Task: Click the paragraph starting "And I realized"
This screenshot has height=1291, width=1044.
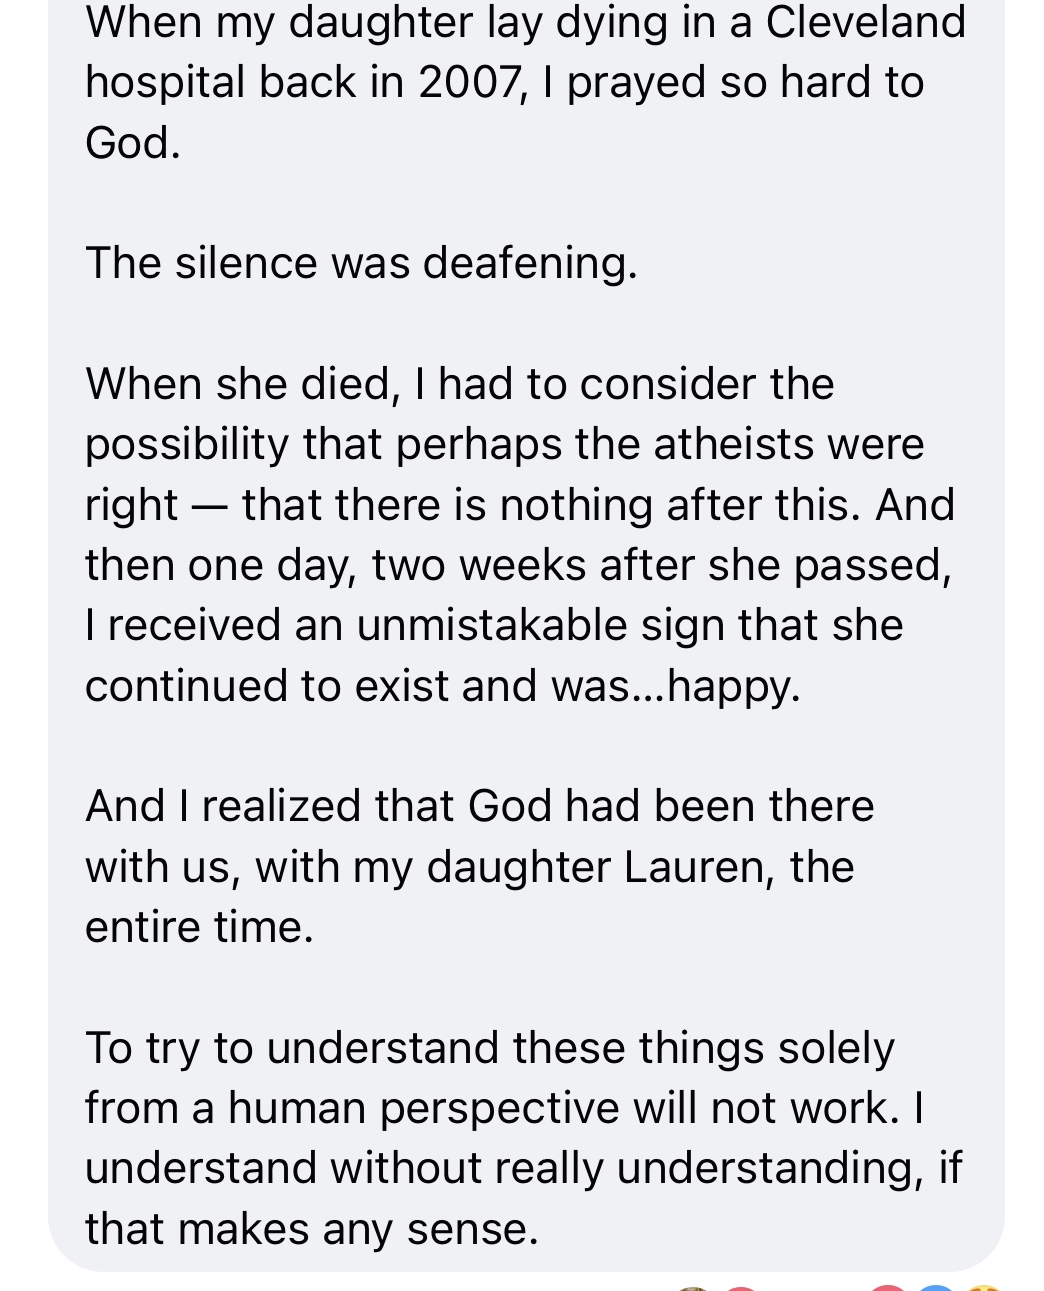Action: point(480,866)
